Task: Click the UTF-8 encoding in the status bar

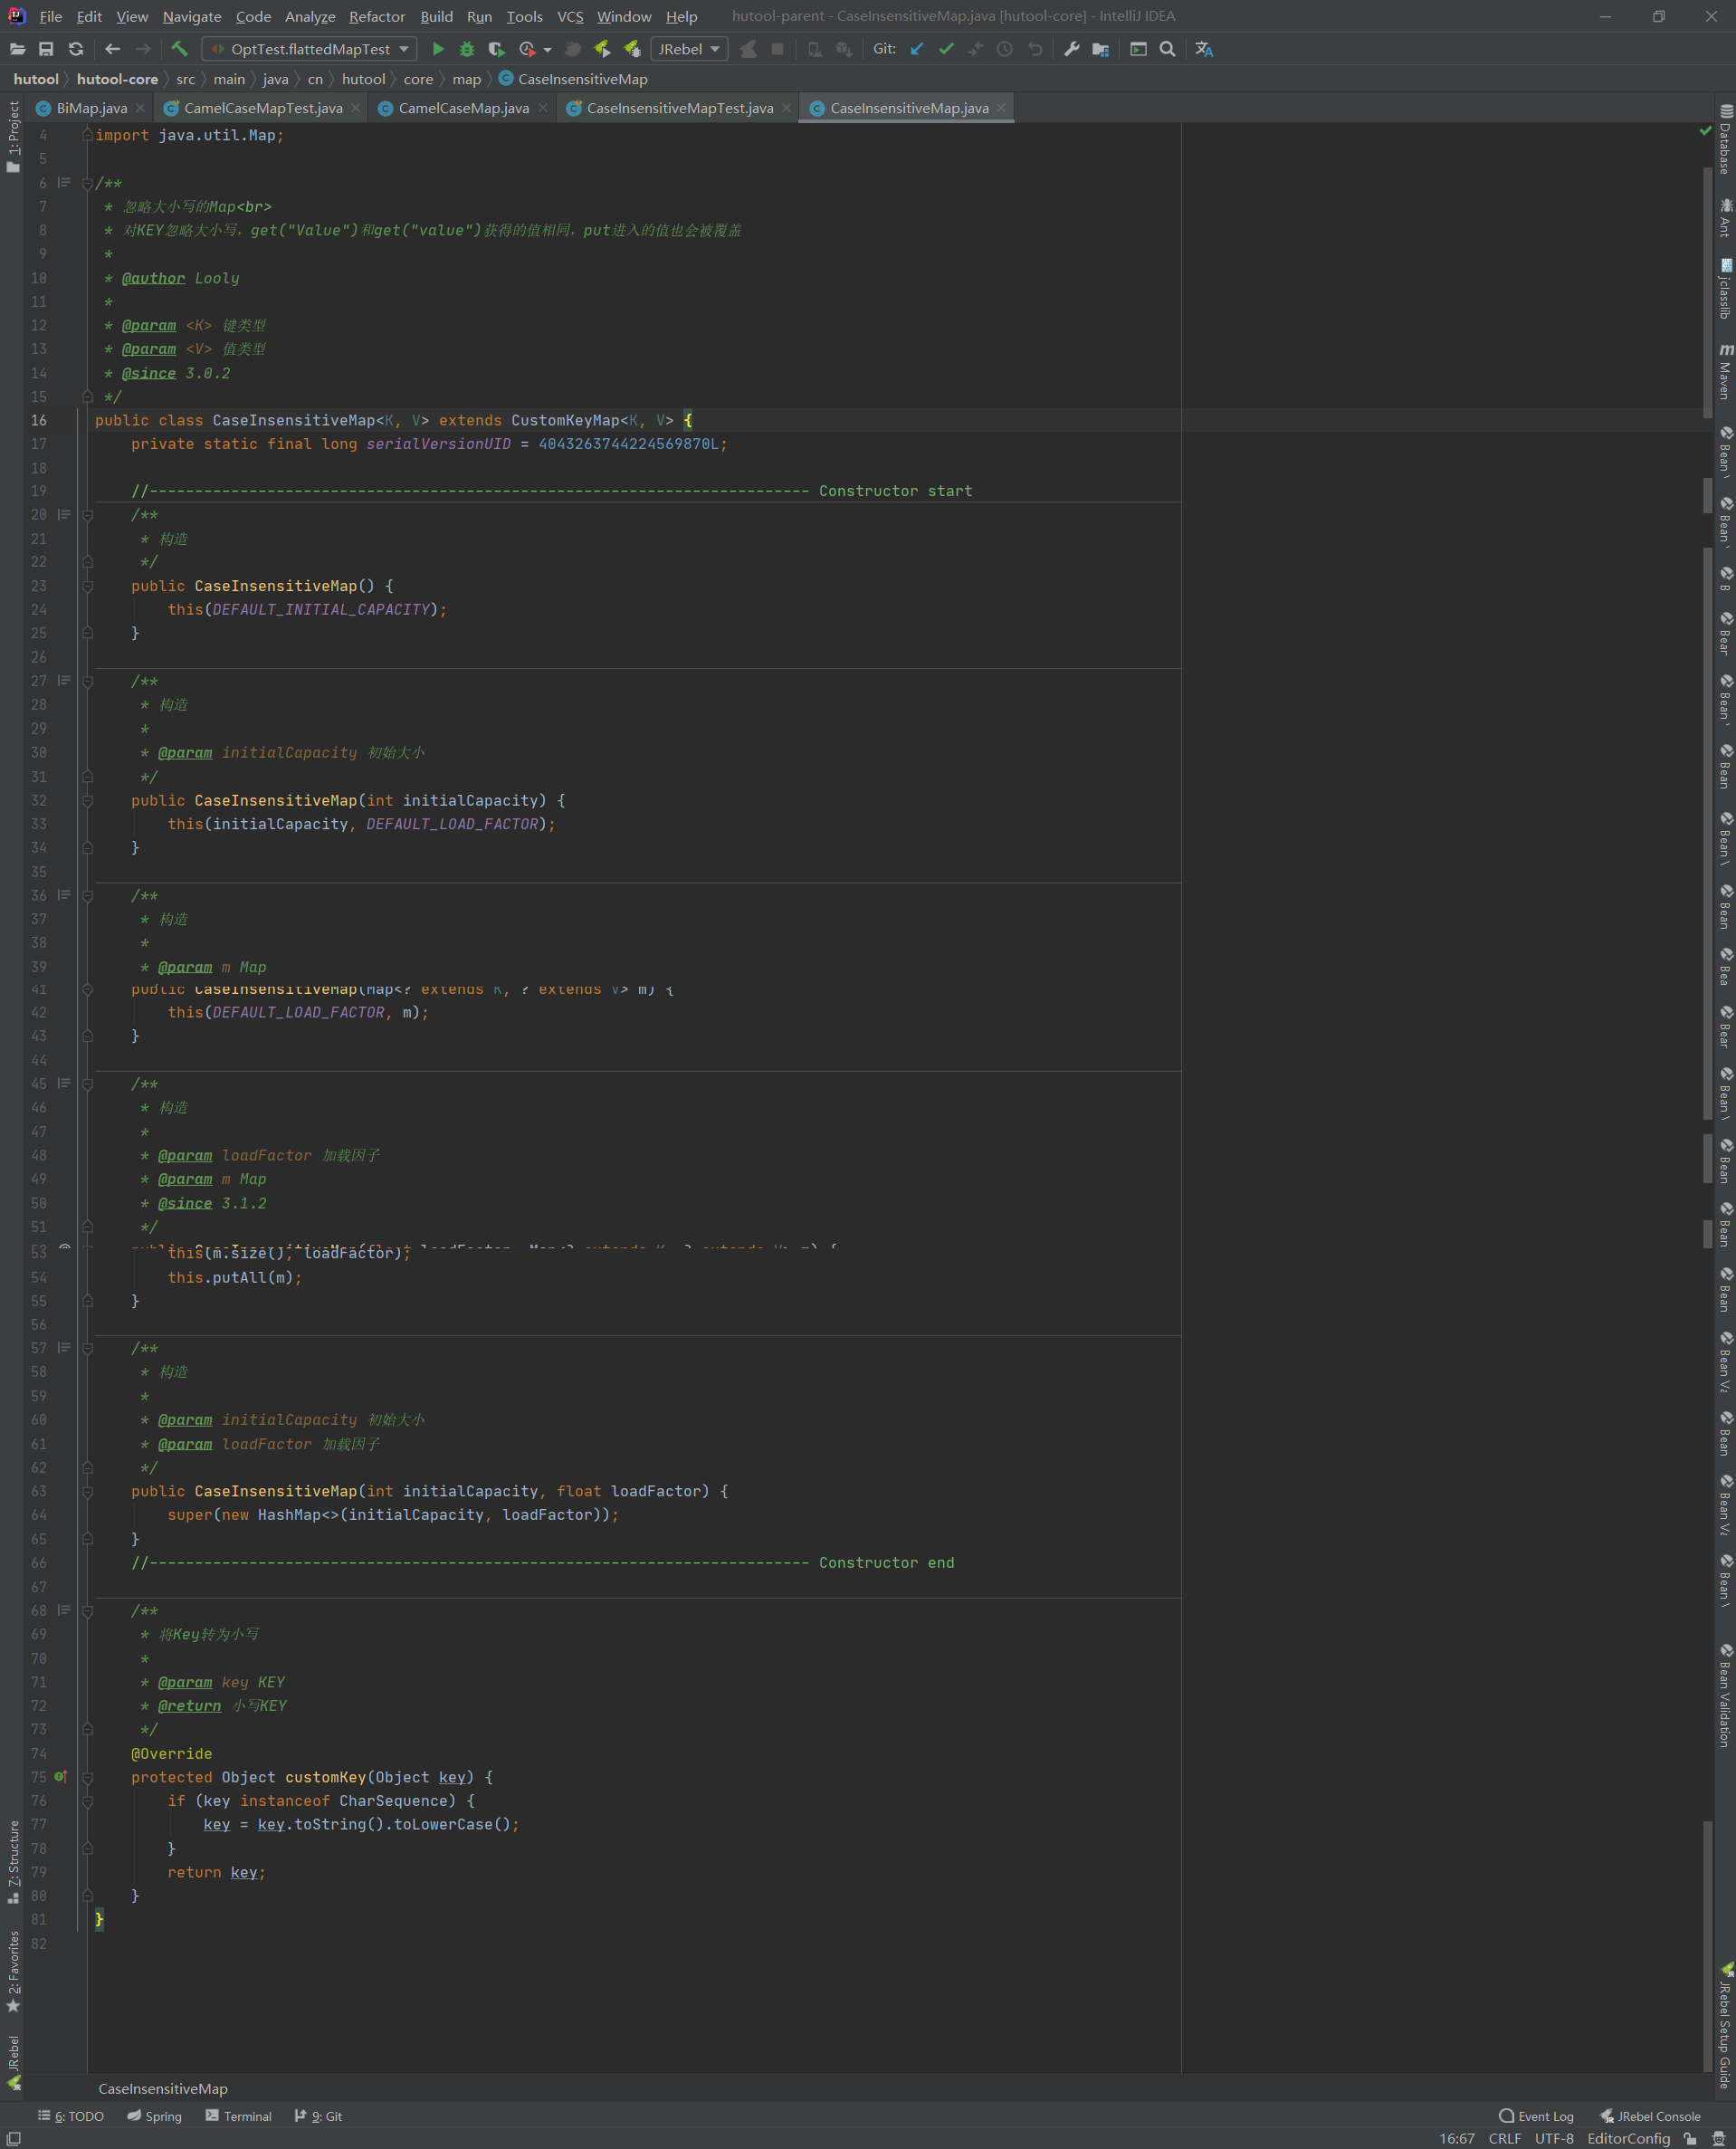Action: (1554, 2138)
